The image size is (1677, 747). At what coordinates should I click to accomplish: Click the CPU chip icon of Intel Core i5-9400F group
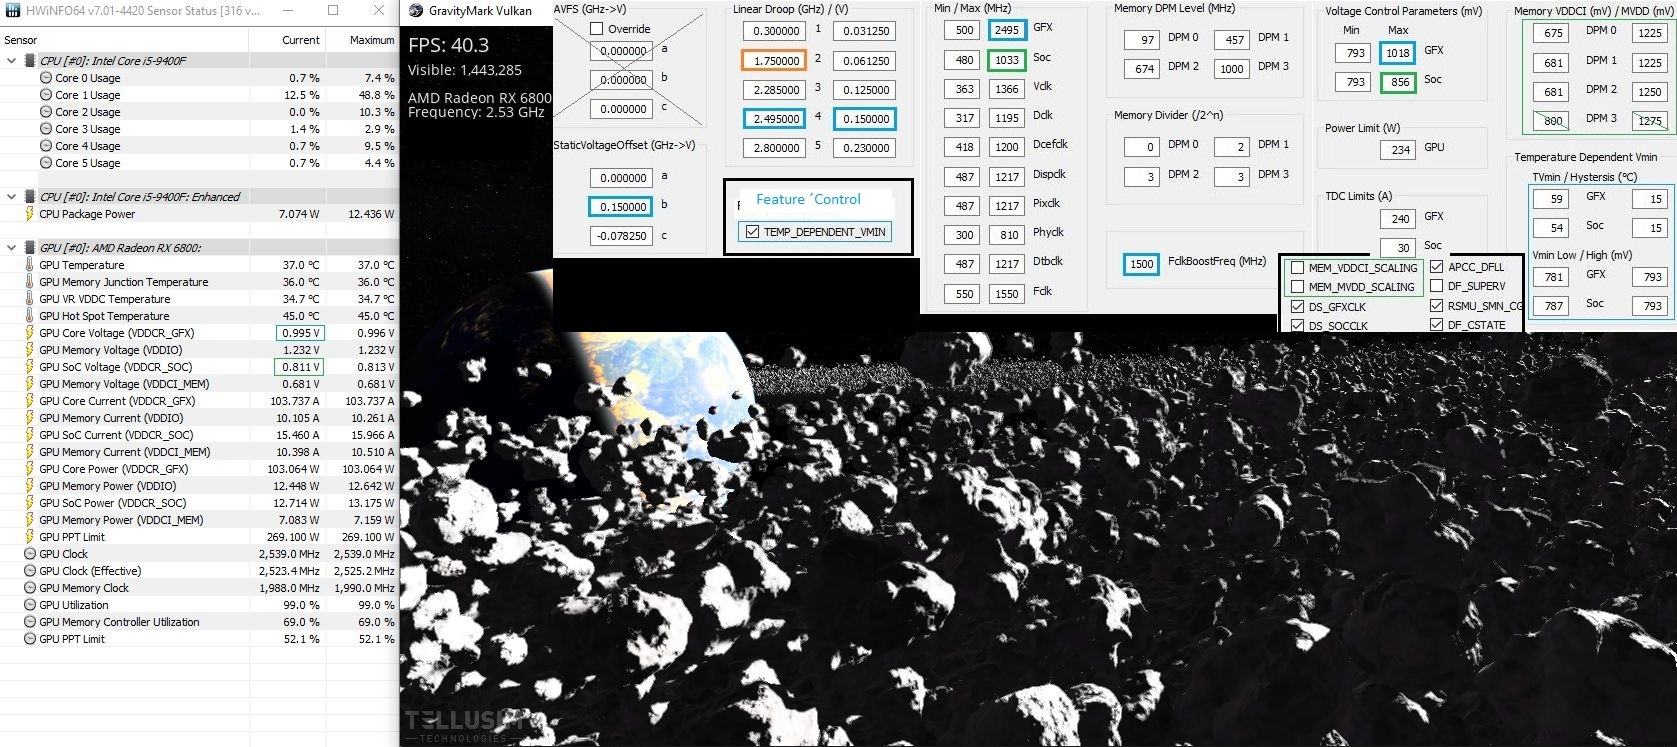(x=30, y=61)
